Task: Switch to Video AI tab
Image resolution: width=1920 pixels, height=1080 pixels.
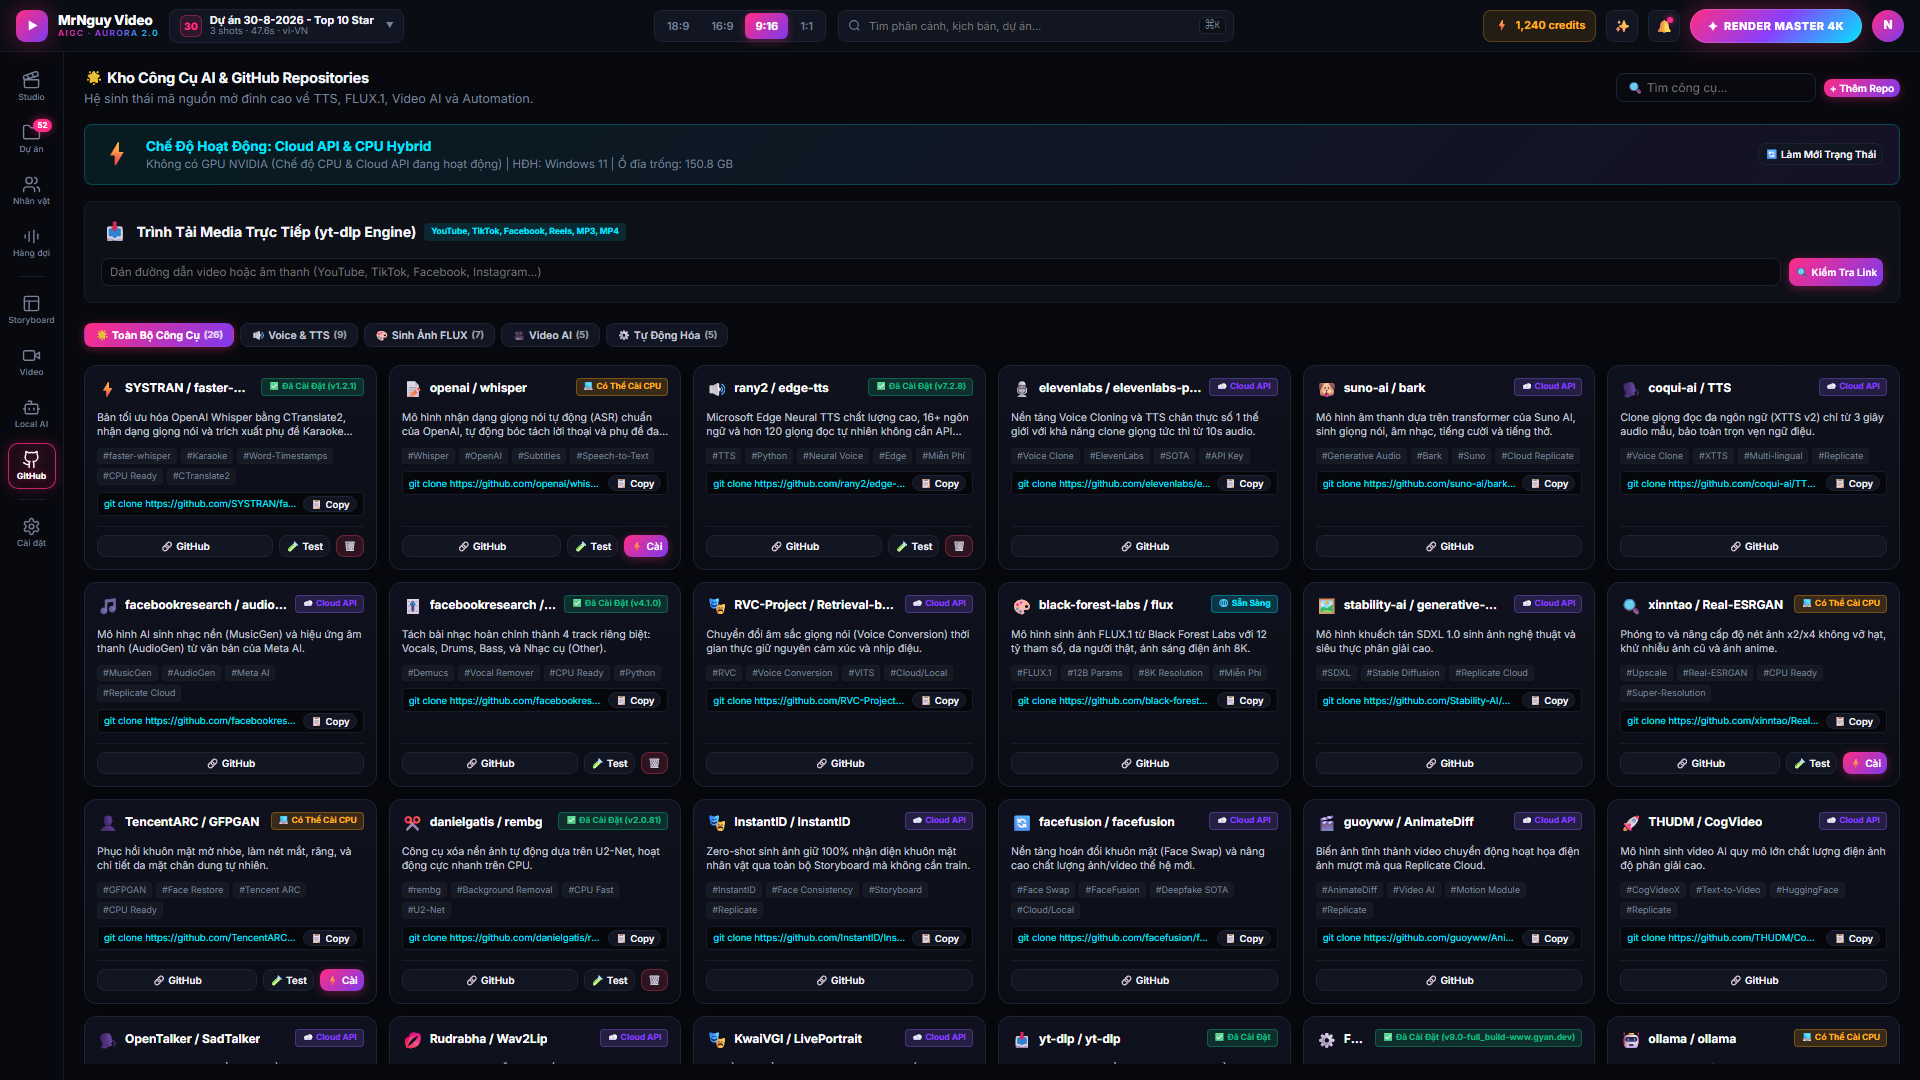Action: tap(550, 335)
